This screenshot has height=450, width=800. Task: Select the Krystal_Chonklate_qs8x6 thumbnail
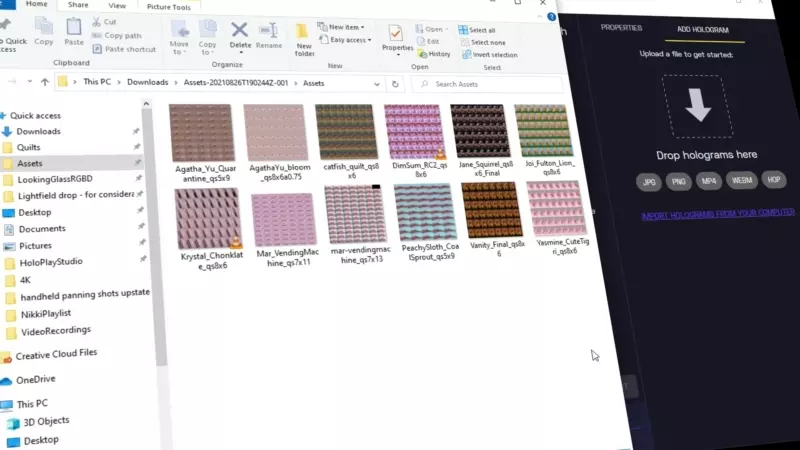tap(207, 219)
